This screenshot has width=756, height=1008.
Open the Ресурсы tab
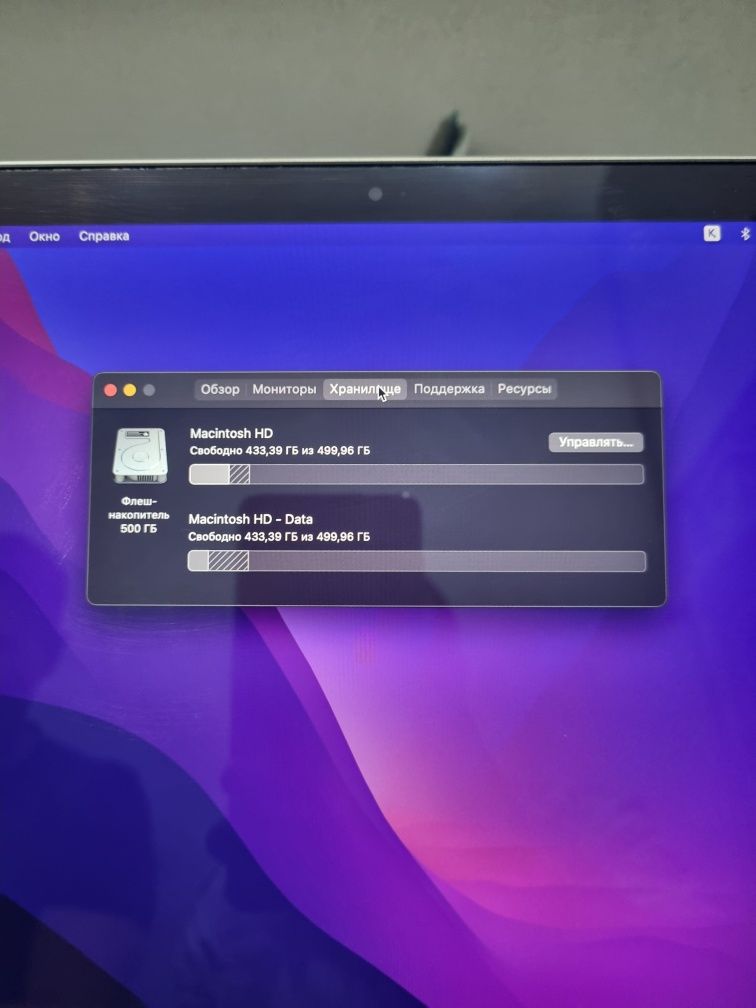click(x=524, y=389)
